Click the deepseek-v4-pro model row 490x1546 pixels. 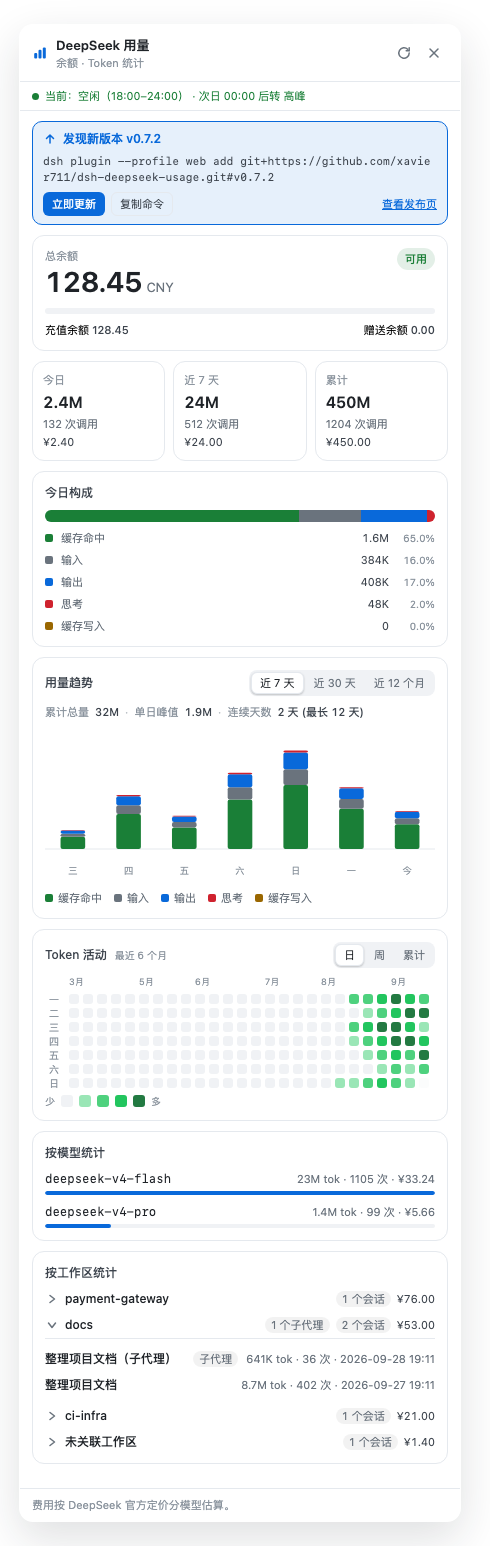240,1216
